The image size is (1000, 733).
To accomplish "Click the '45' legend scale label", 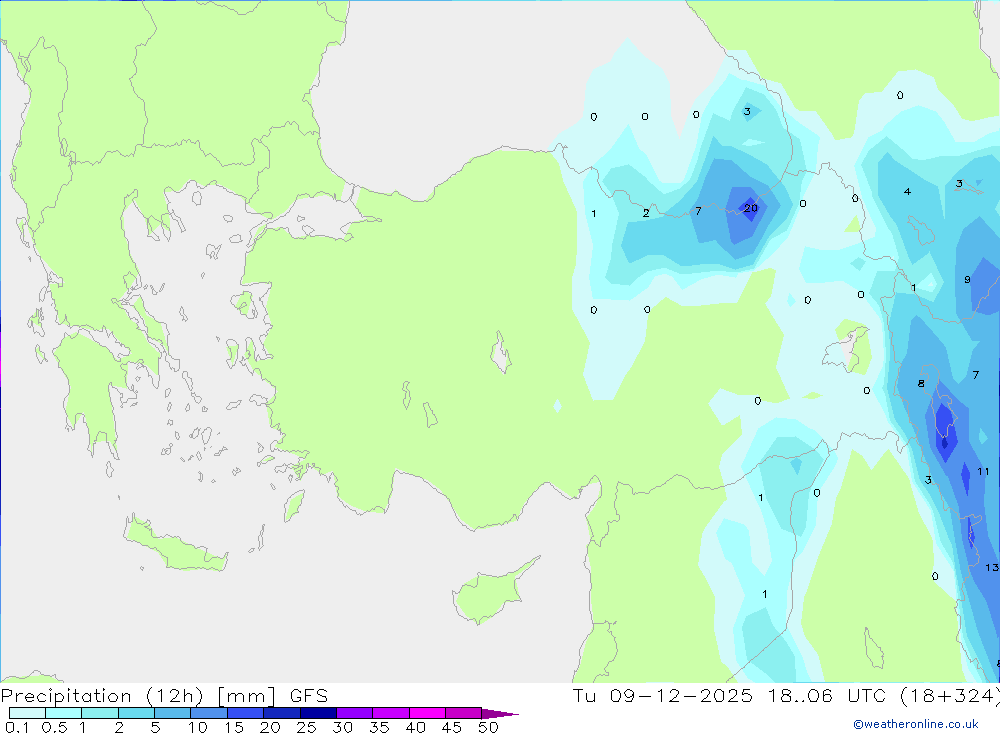I will coord(452,727).
